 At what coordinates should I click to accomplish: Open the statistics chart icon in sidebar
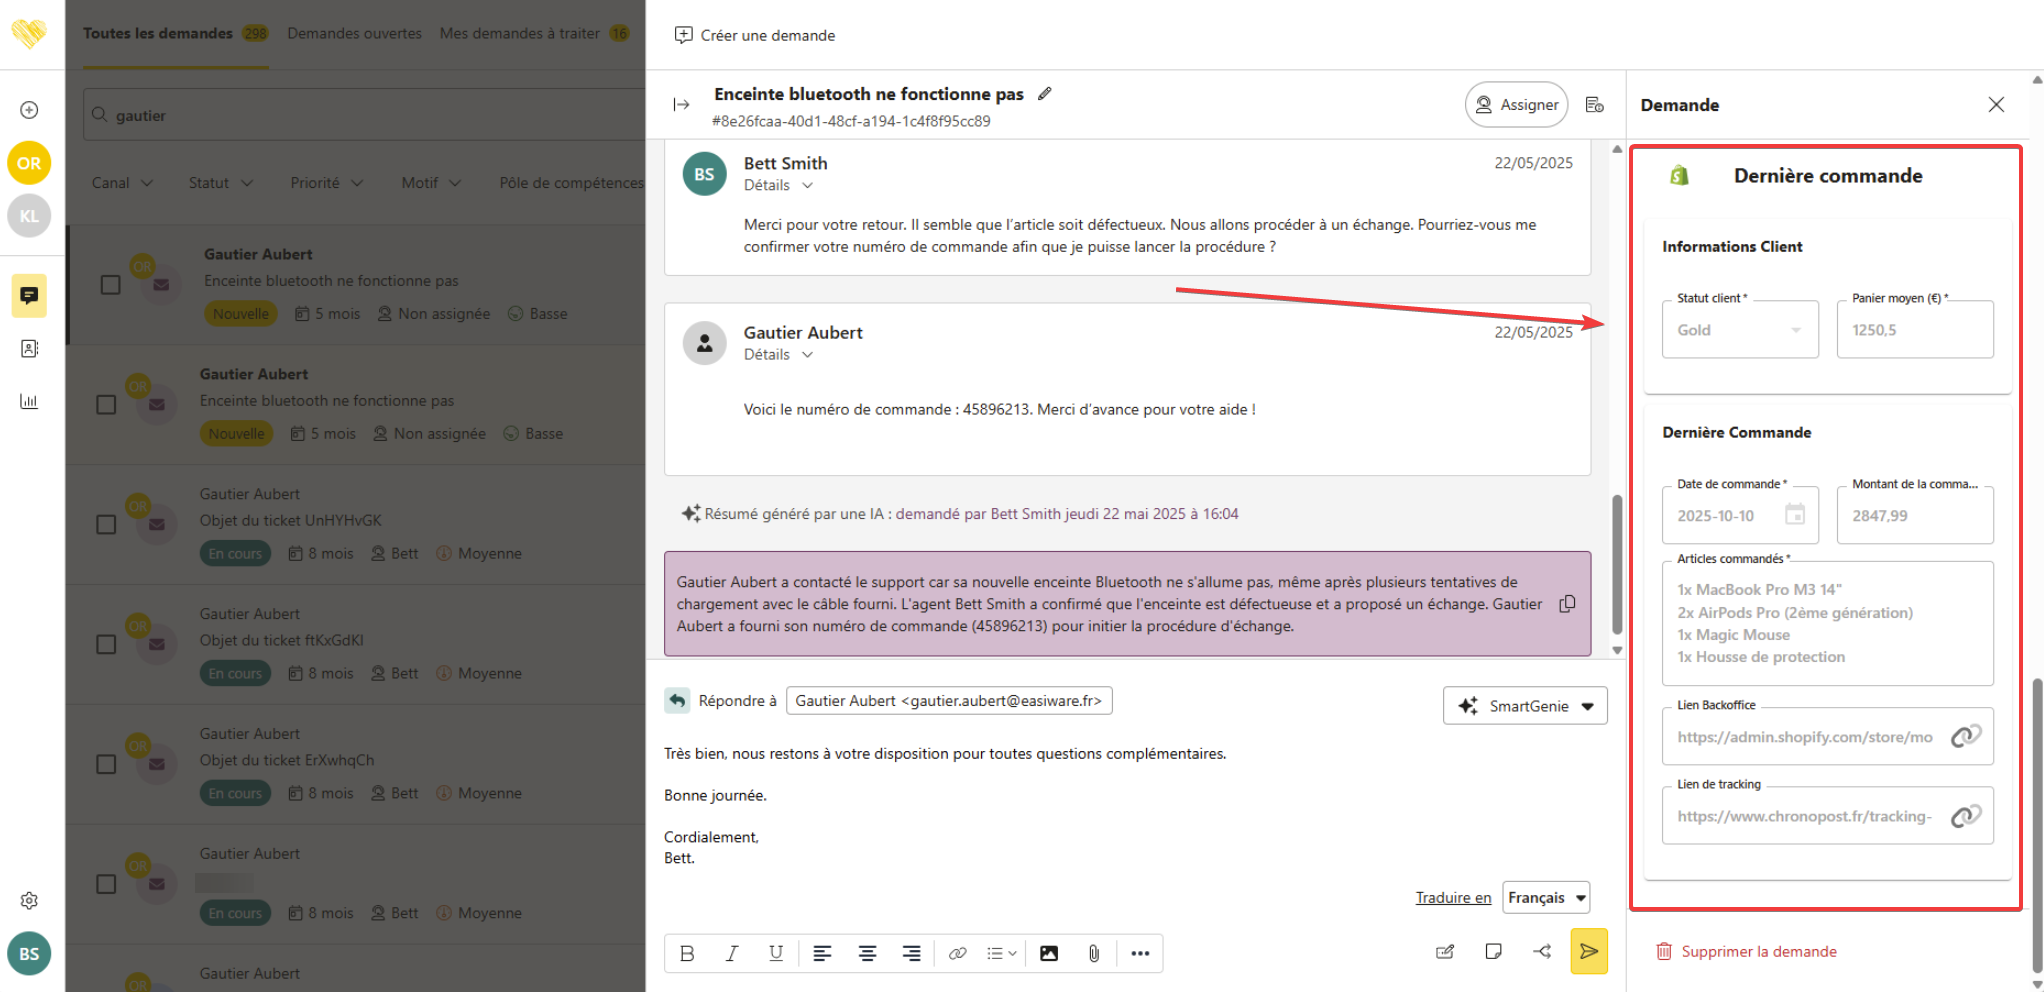[x=29, y=401]
